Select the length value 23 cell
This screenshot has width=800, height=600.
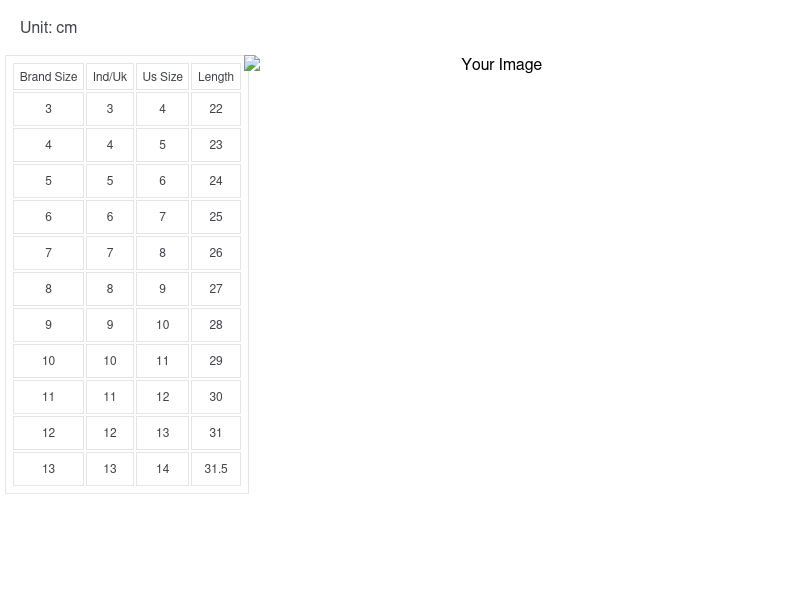[216, 145]
